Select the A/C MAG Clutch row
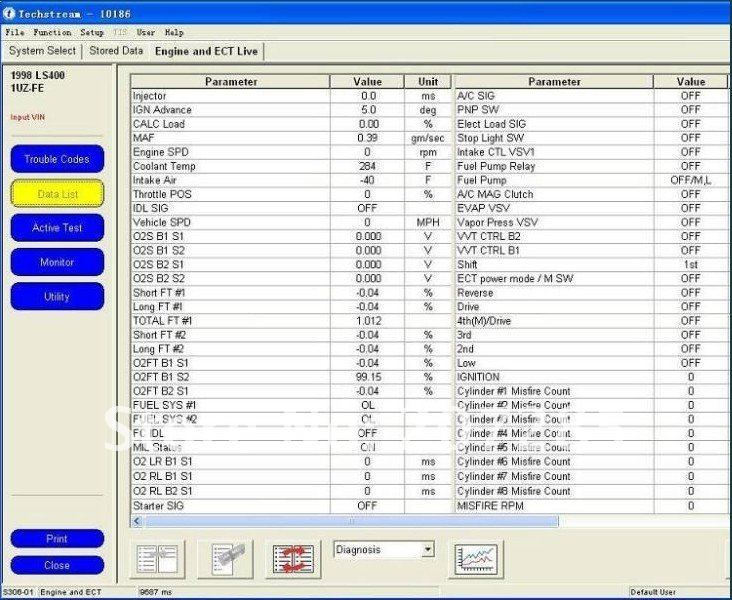The width and height of the screenshot is (732, 600). point(591,194)
